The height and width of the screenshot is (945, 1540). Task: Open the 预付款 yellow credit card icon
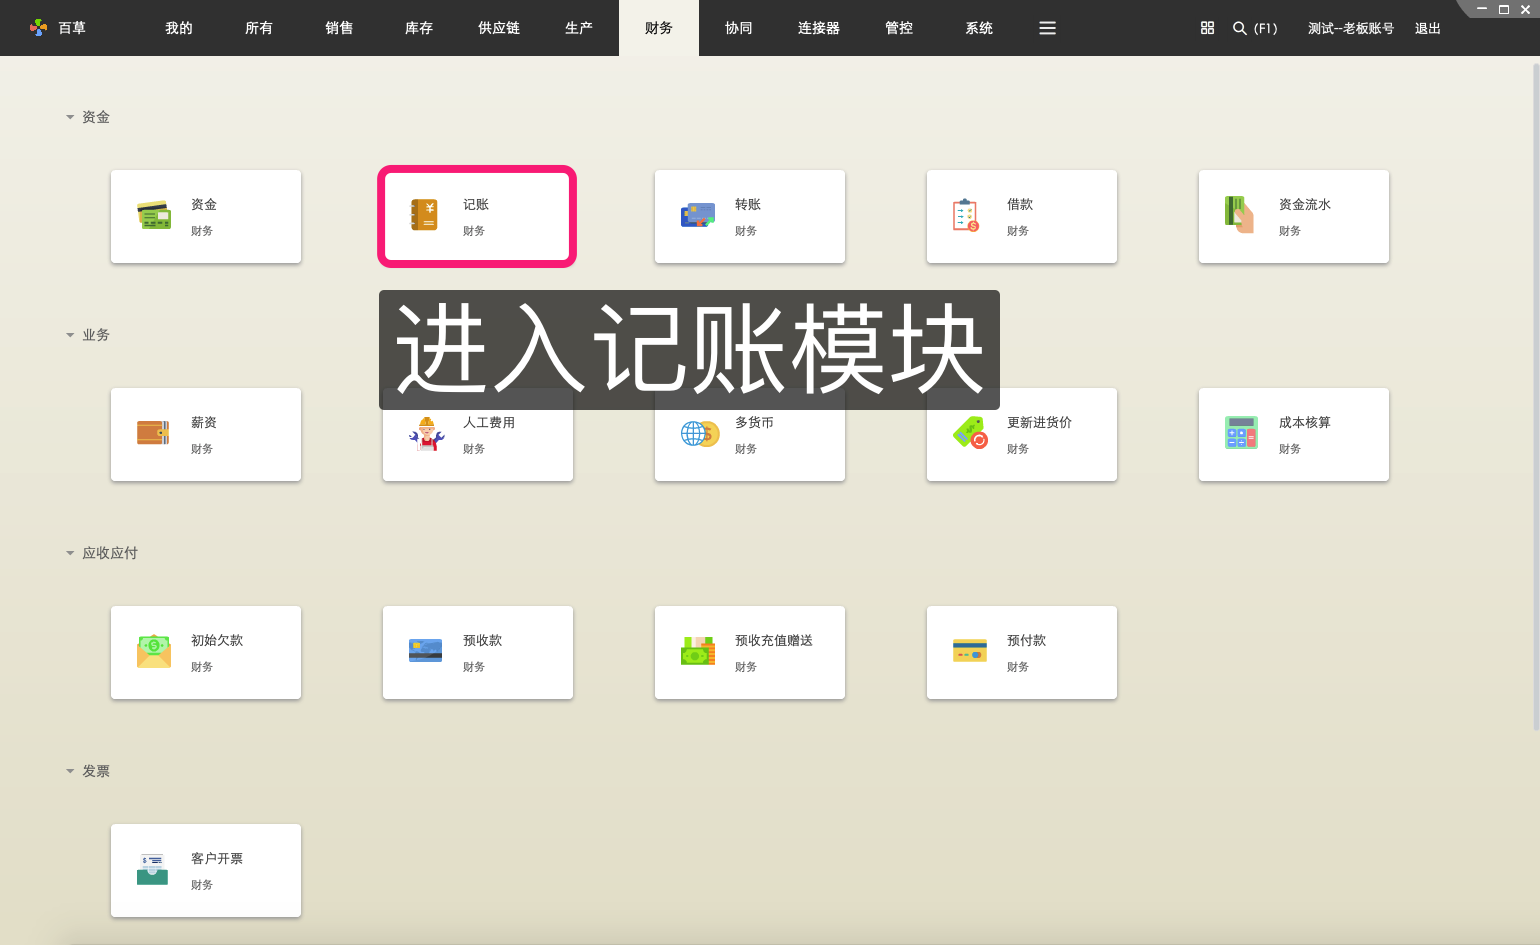(970, 651)
